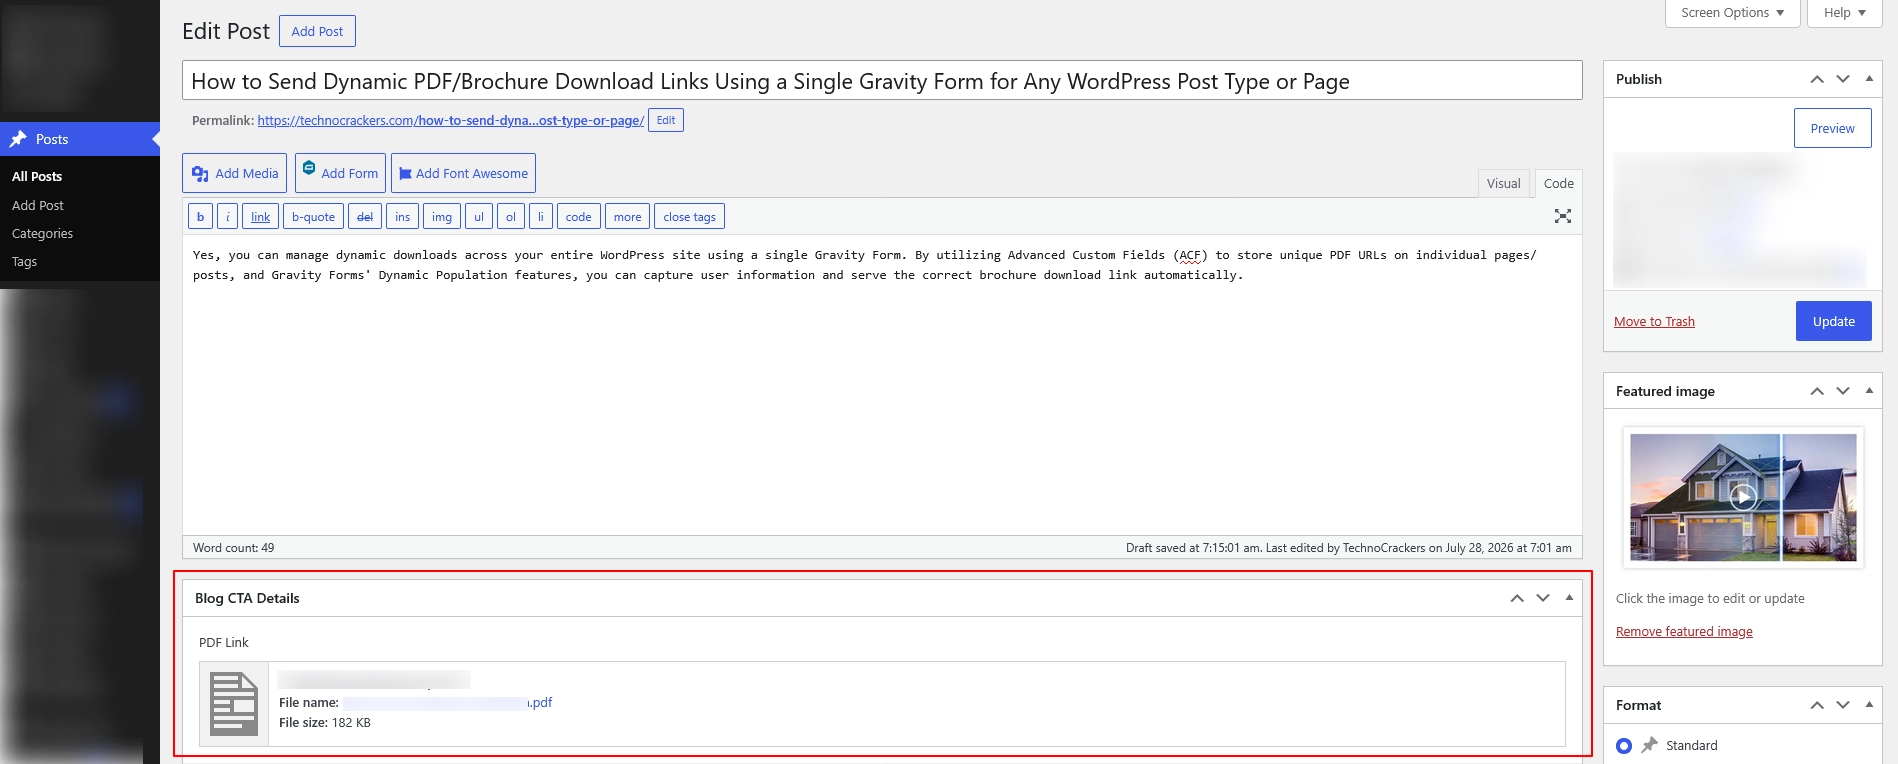Image resolution: width=1898 pixels, height=764 pixels.
Task: Move Format panel up
Action: pyautogui.click(x=1817, y=705)
